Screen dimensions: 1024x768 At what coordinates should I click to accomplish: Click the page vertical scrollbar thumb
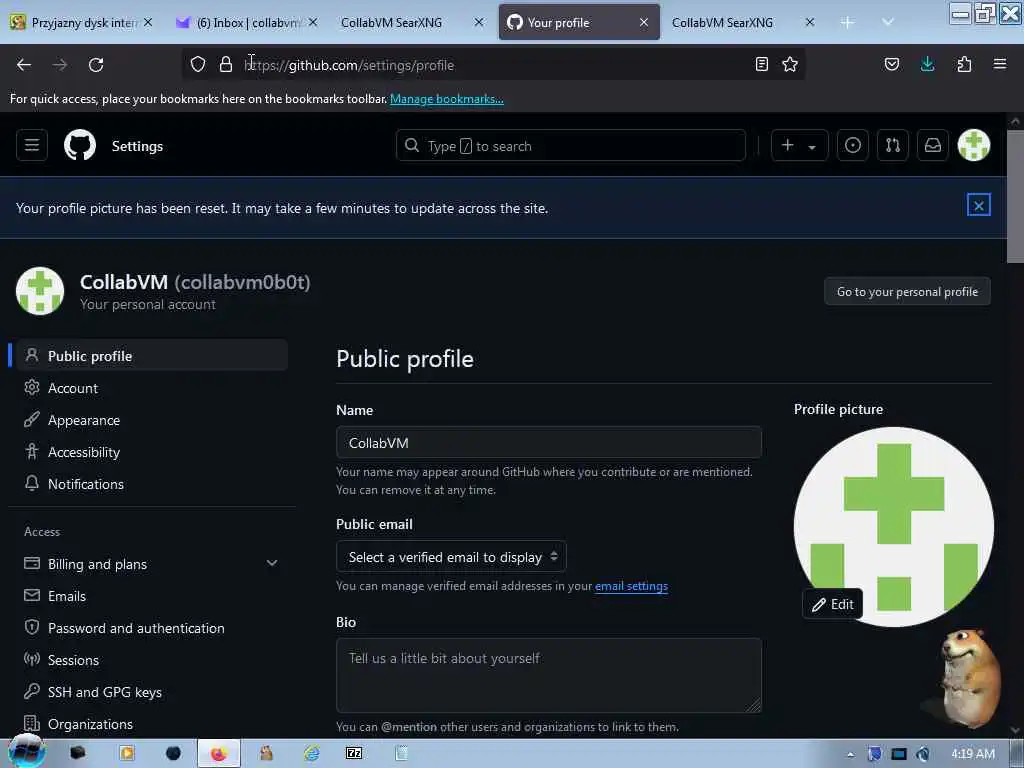point(1015,196)
